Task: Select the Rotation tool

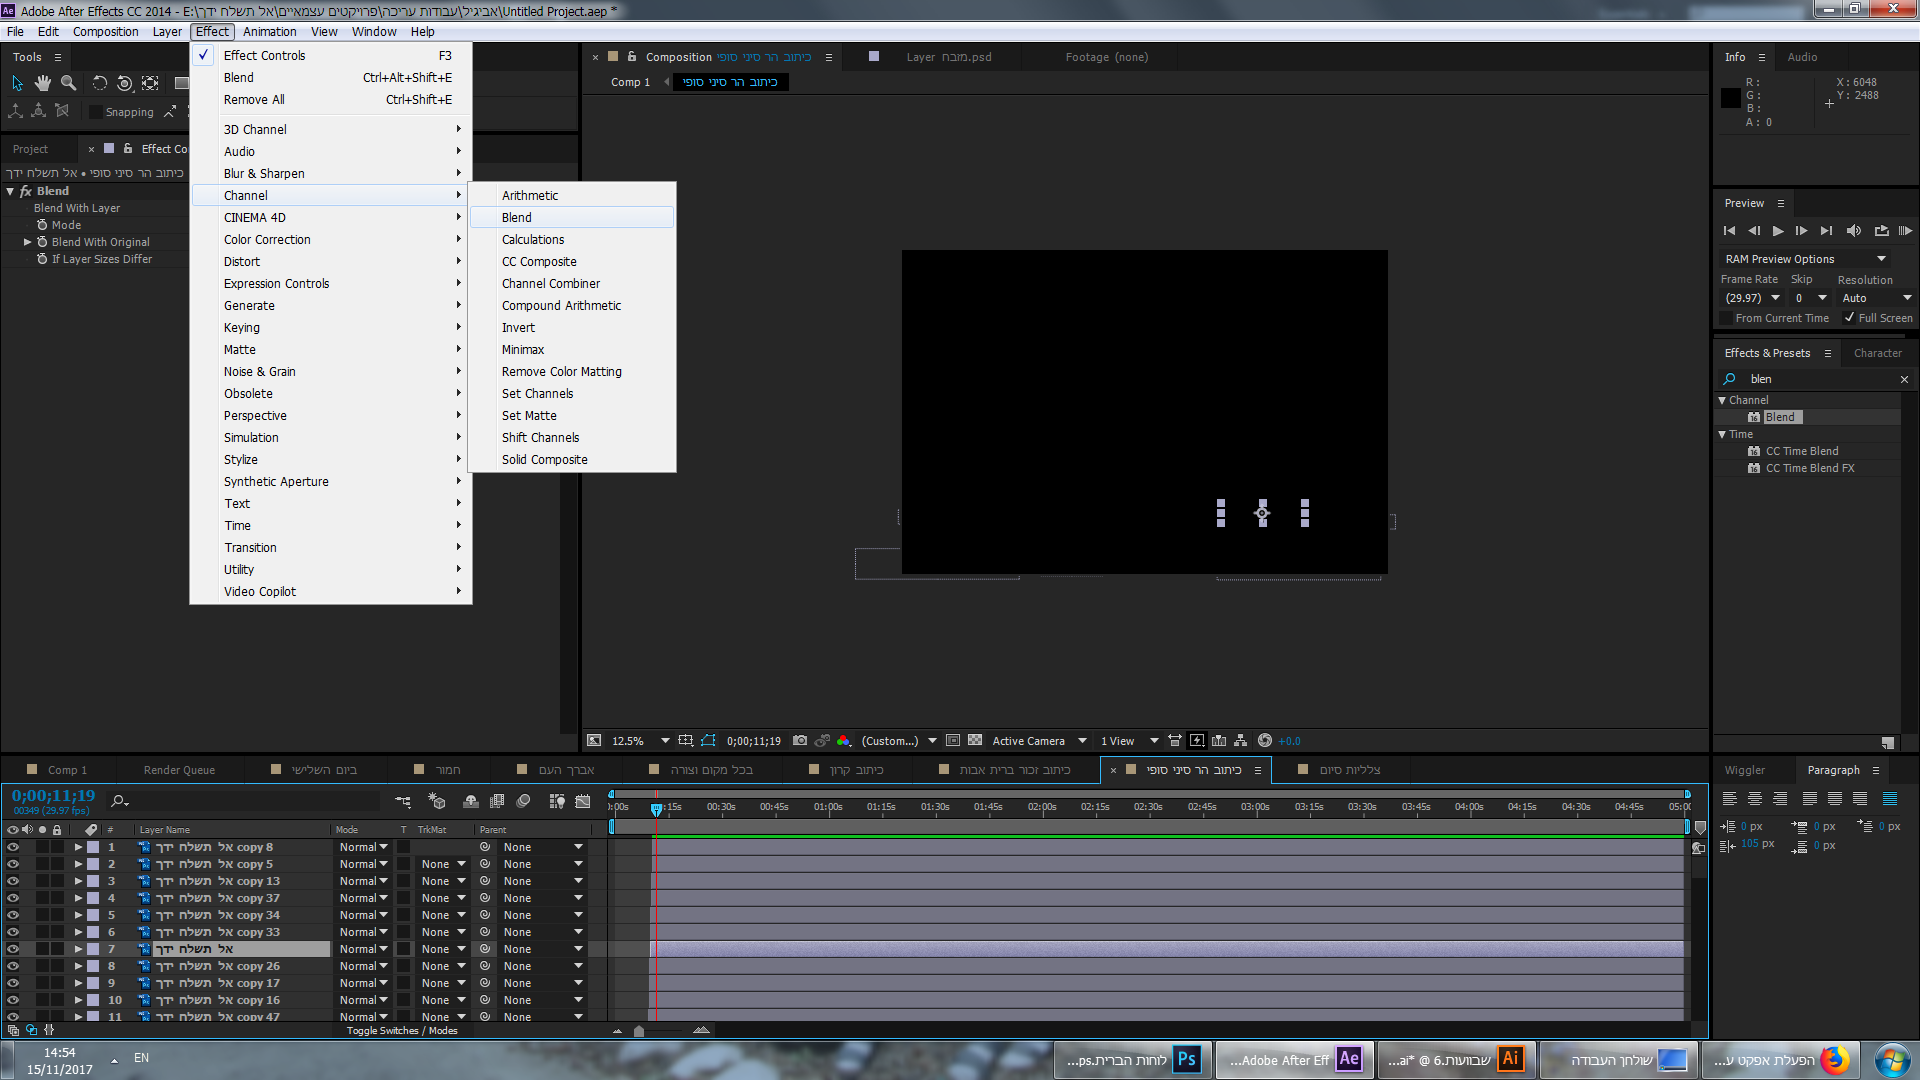Action: pos(99,83)
